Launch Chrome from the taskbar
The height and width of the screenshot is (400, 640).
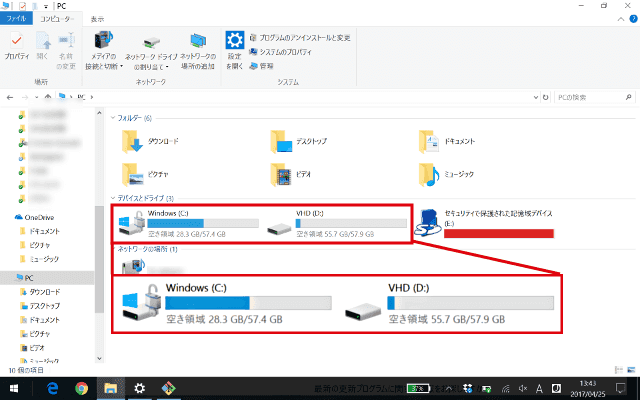(x=79, y=388)
